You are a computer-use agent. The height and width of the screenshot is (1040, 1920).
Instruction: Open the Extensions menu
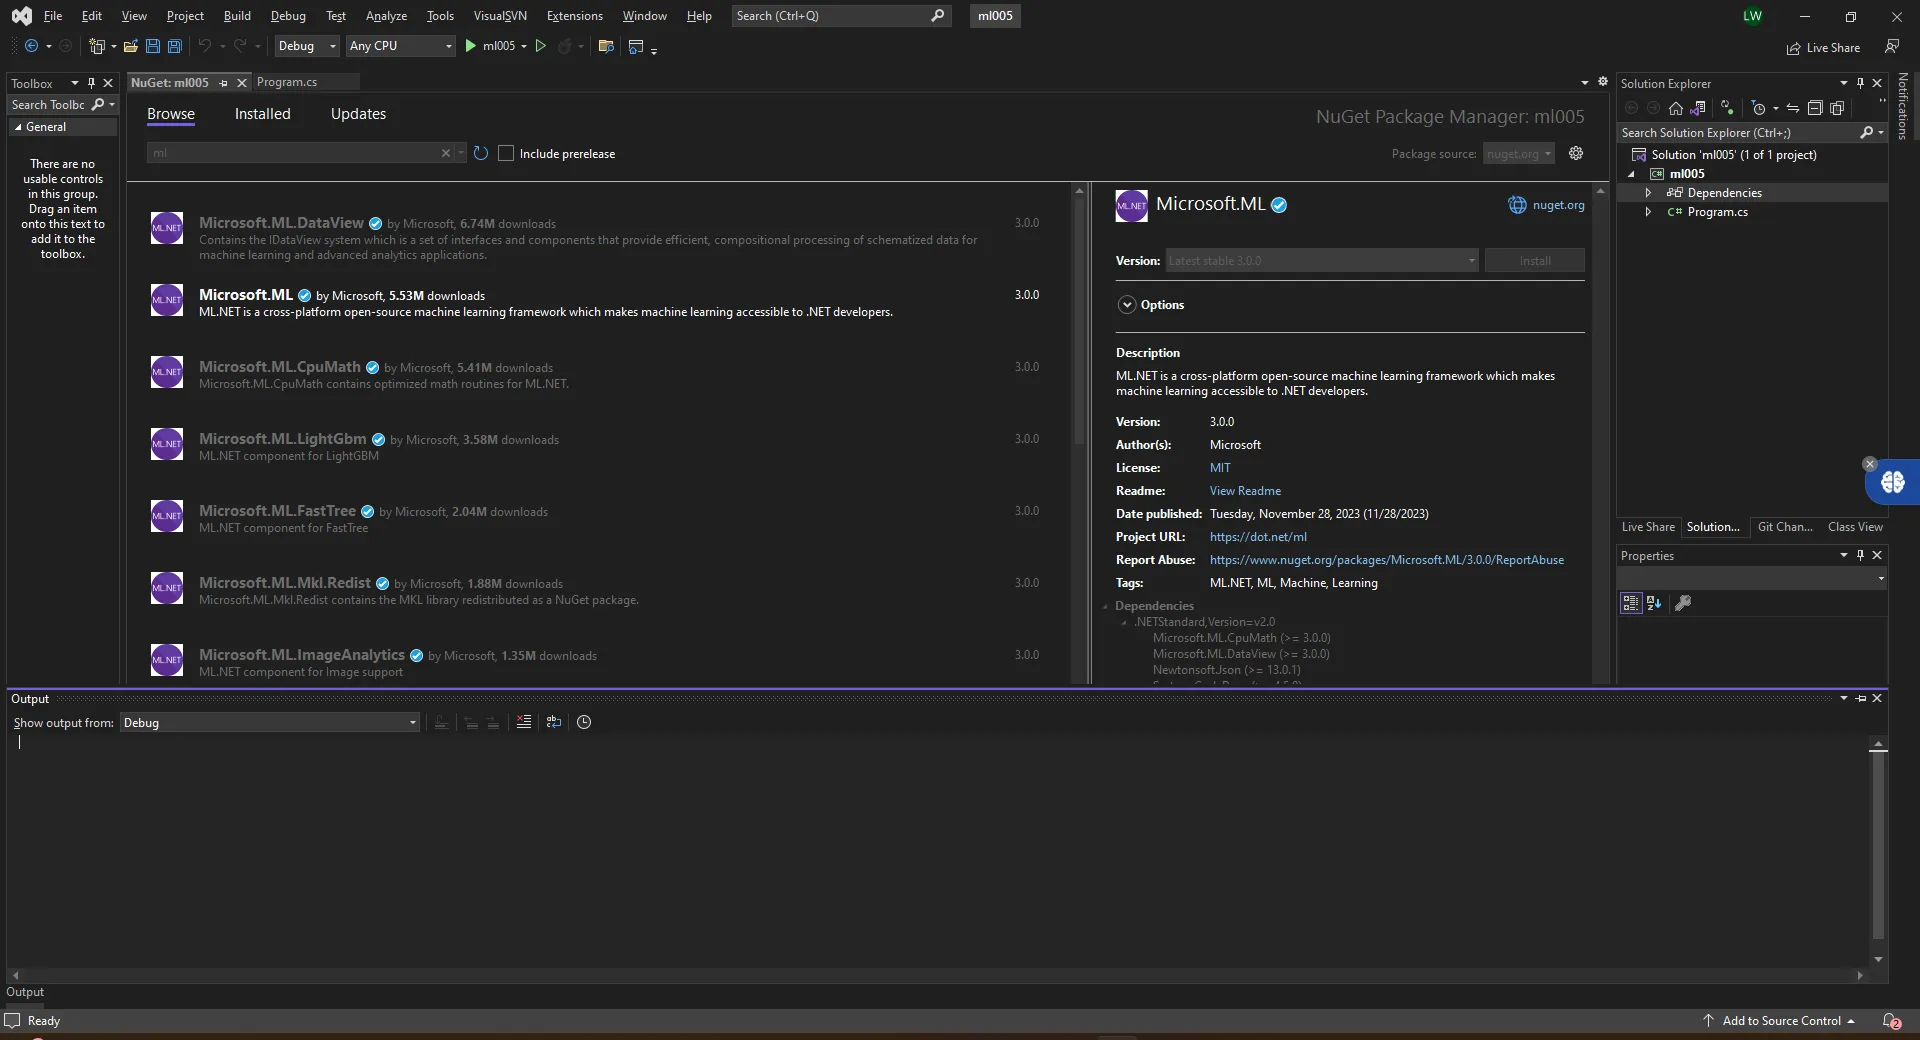pyautogui.click(x=574, y=16)
